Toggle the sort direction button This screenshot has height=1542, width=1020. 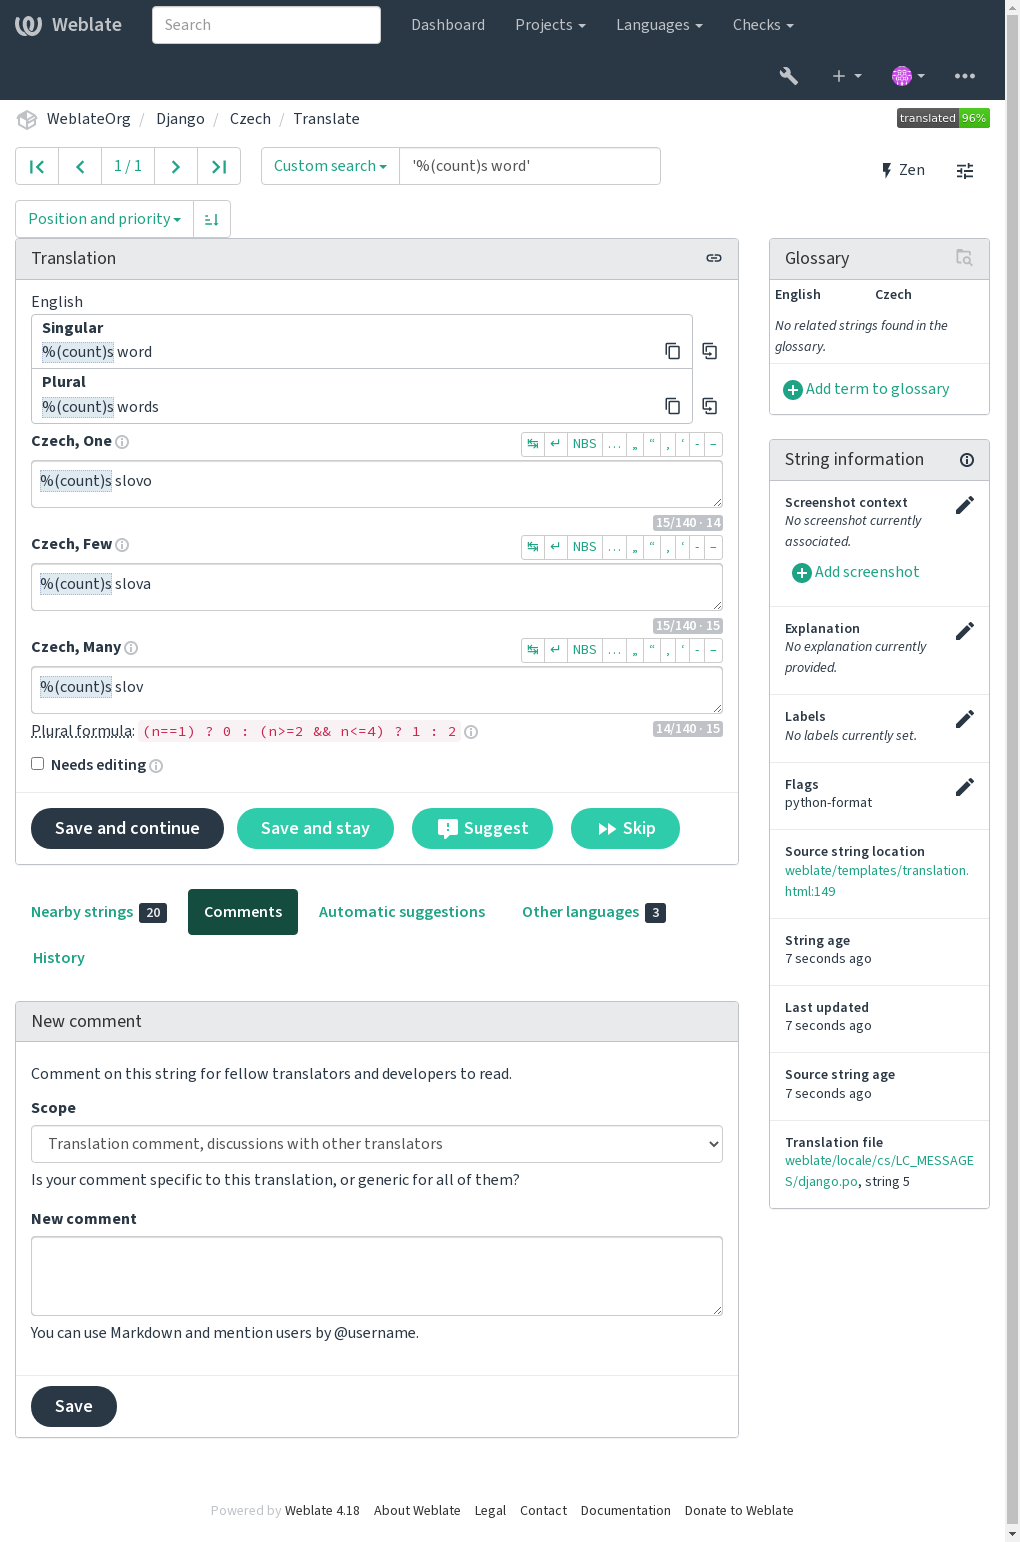coord(212,219)
